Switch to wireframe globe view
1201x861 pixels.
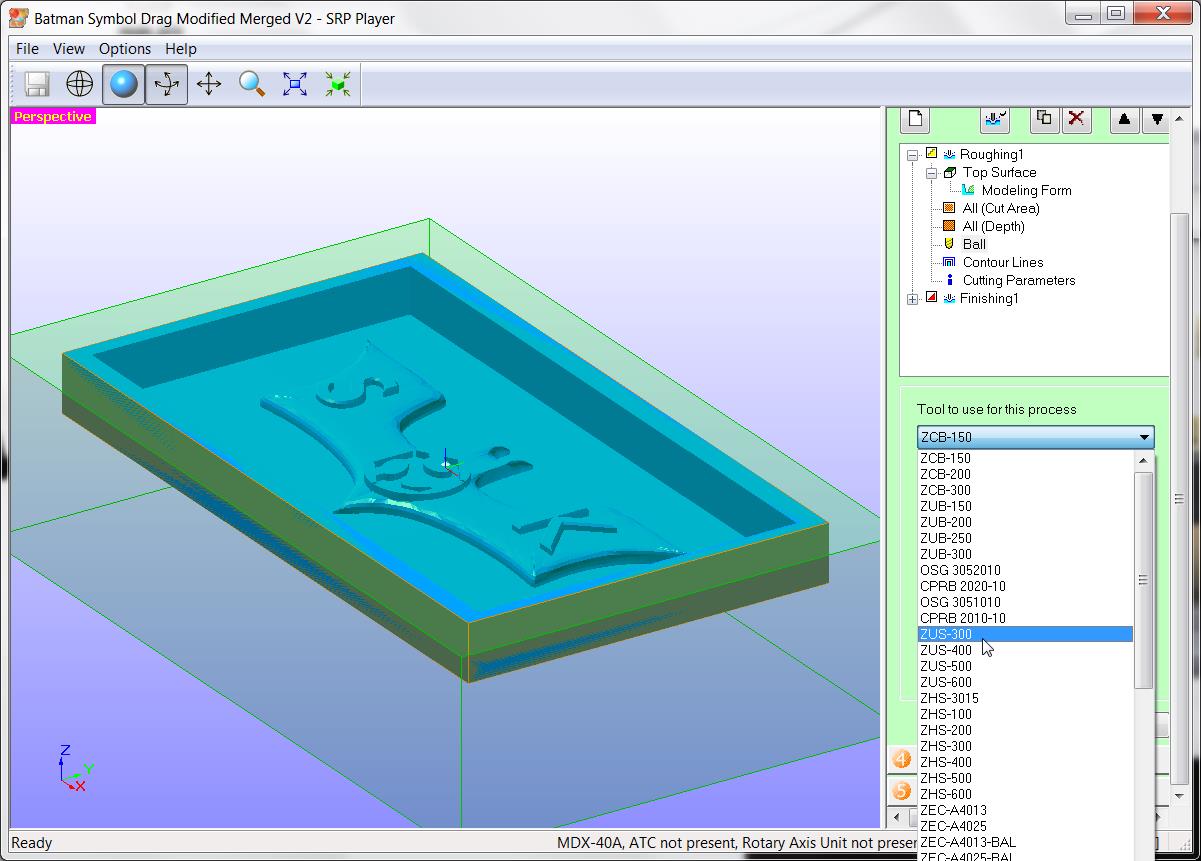coord(80,84)
